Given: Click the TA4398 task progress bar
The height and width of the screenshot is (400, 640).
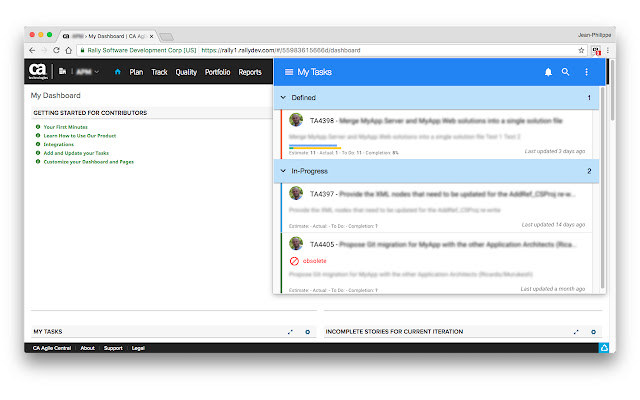Looking at the screenshot, I should pyautogui.click(x=315, y=147).
